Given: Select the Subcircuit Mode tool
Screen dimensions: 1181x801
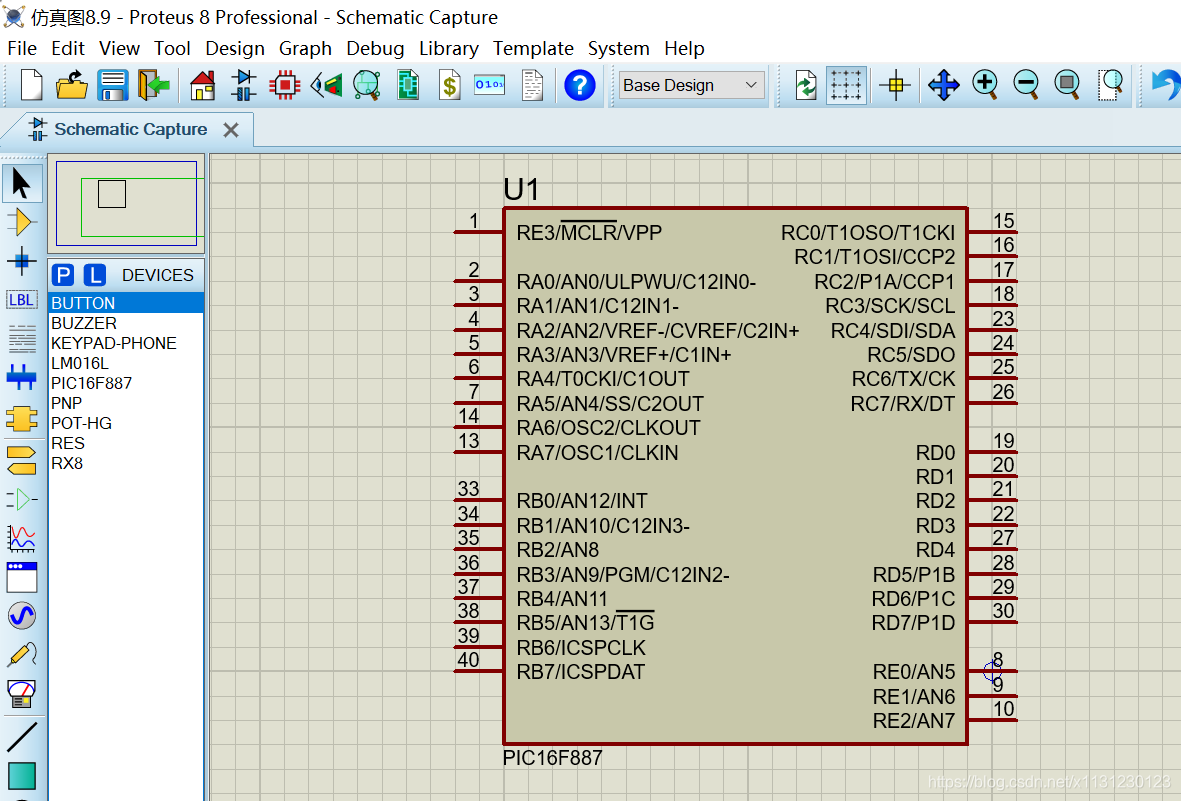Looking at the screenshot, I should (21, 417).
